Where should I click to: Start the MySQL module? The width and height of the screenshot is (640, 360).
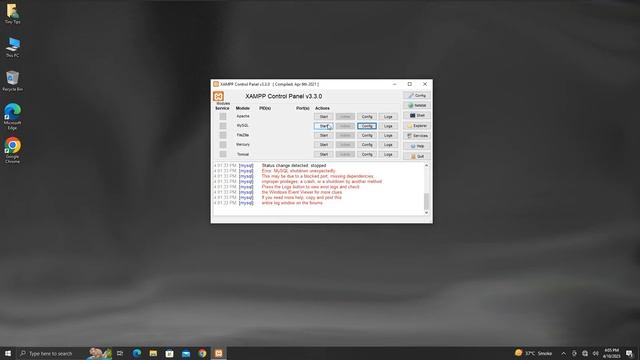[324, 126]
